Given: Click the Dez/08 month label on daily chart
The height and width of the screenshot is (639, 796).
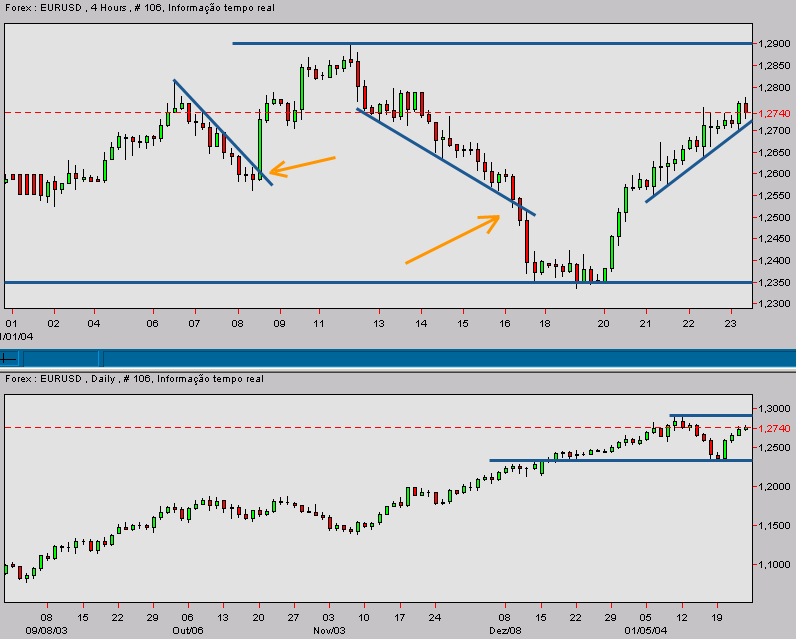Looking at the screenshot, I should click(505, 630).
